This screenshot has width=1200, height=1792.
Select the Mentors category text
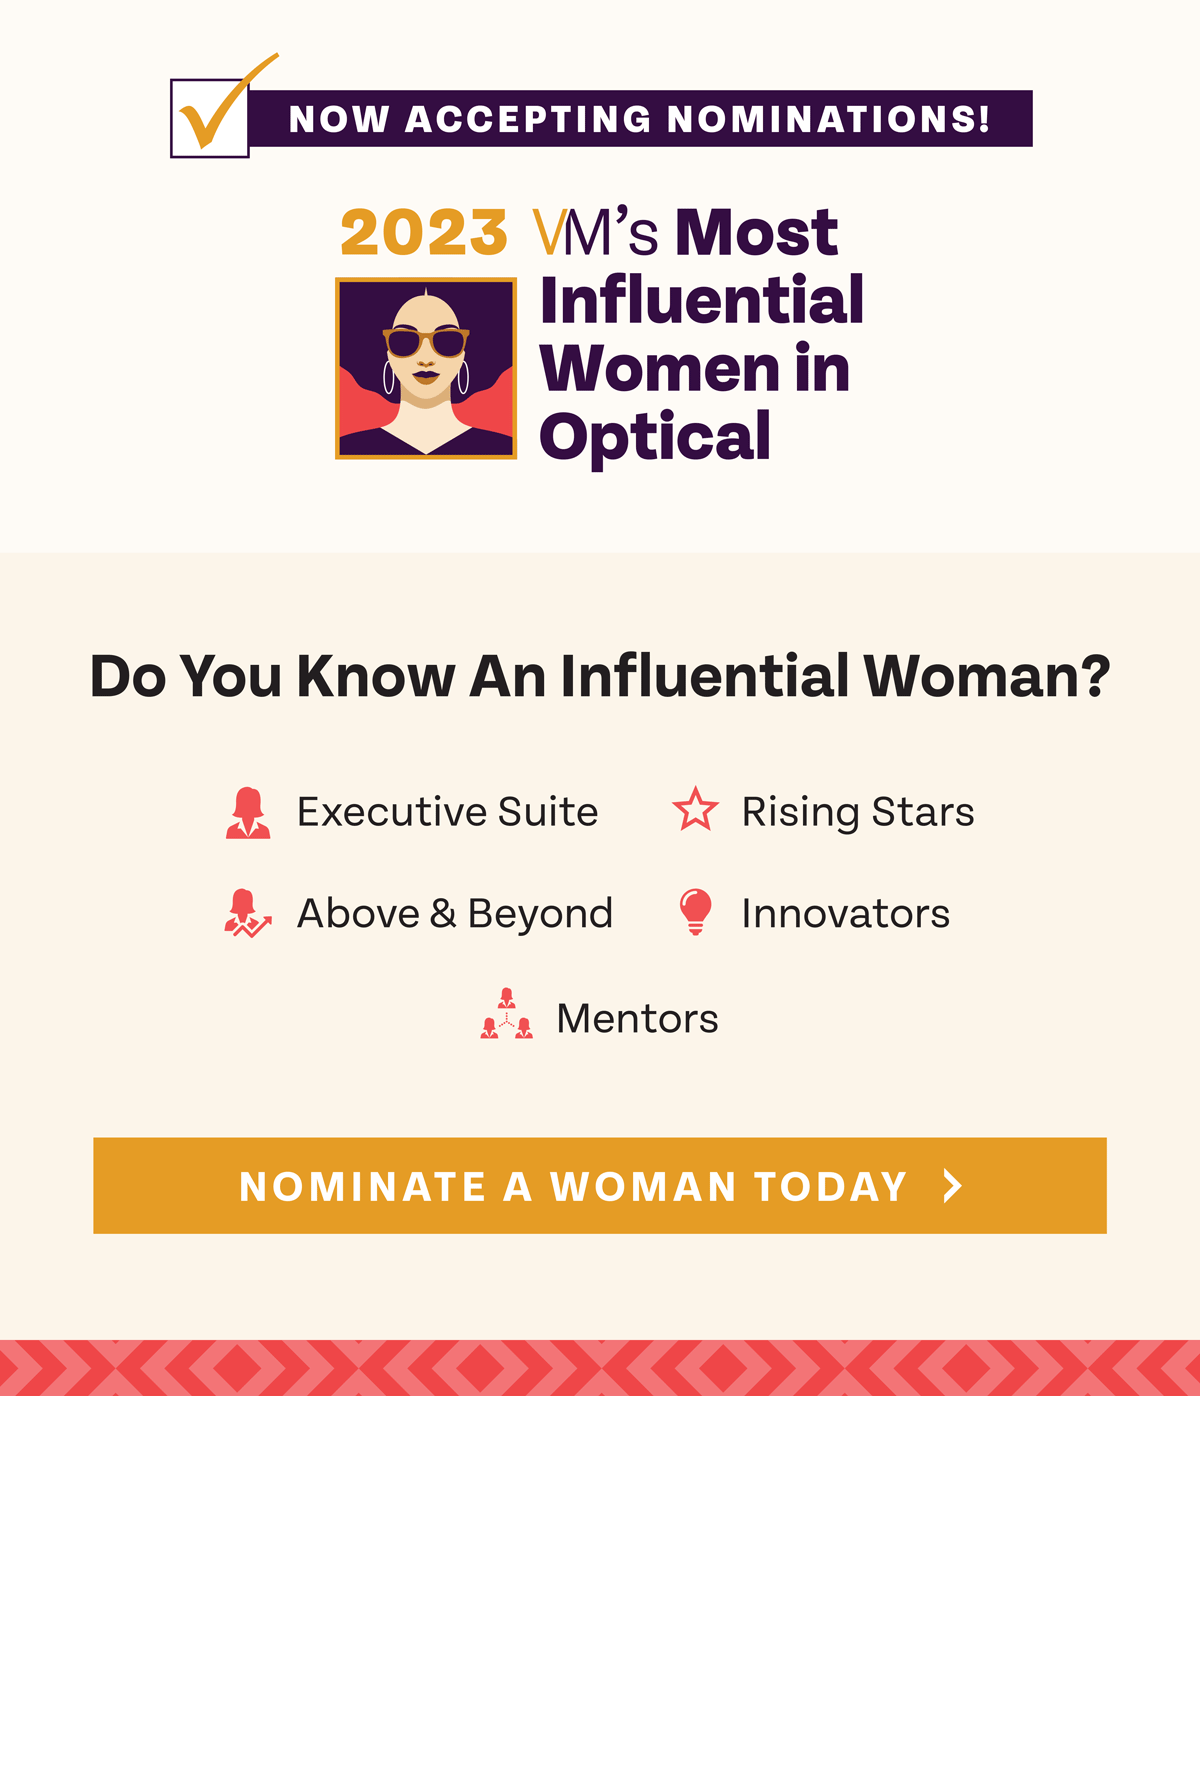[x=637, y=1018]
